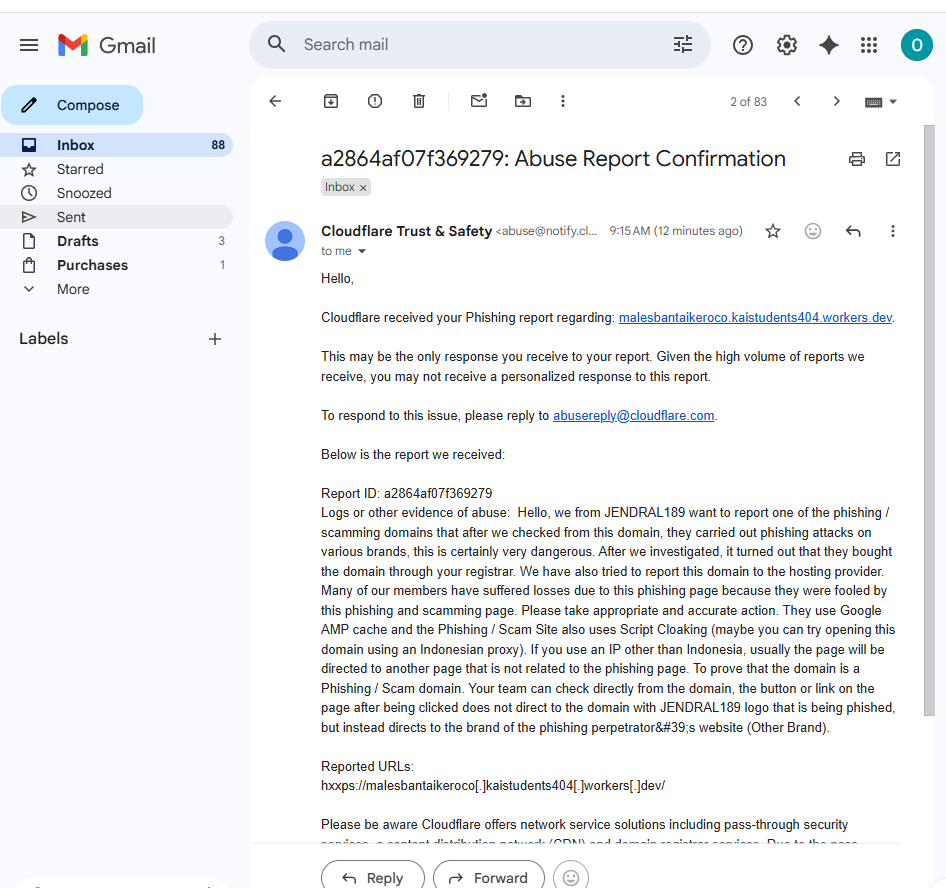Image resolution: width=946 pixels, height=888 pixels.
Task: Go to the newer email
Action: (797, 101)
